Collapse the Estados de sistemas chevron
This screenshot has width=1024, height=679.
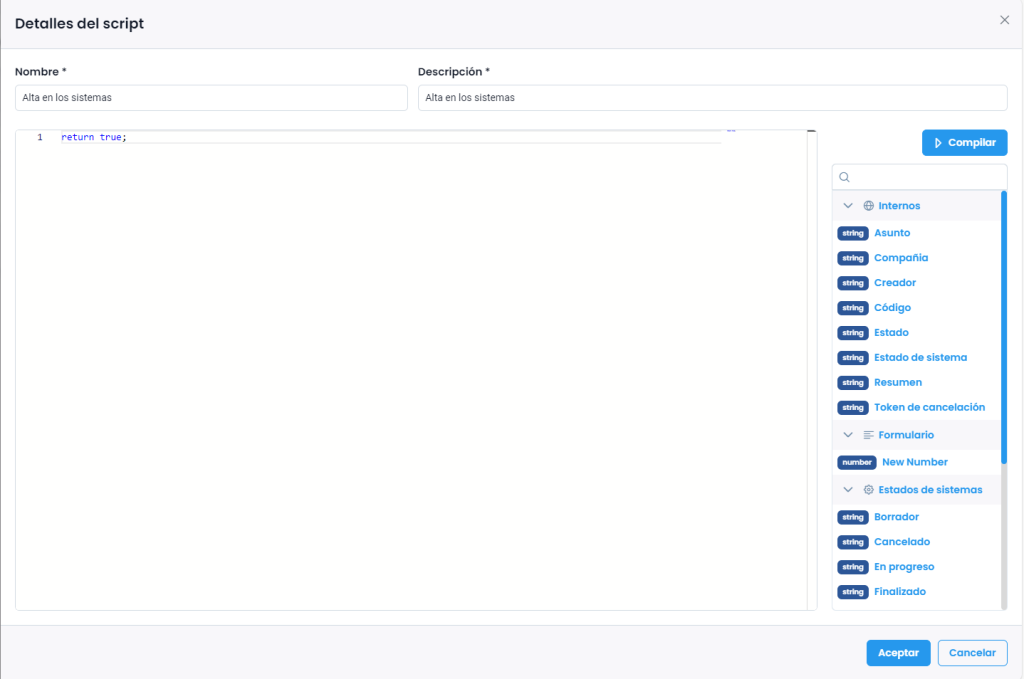[x=847, y=490]
